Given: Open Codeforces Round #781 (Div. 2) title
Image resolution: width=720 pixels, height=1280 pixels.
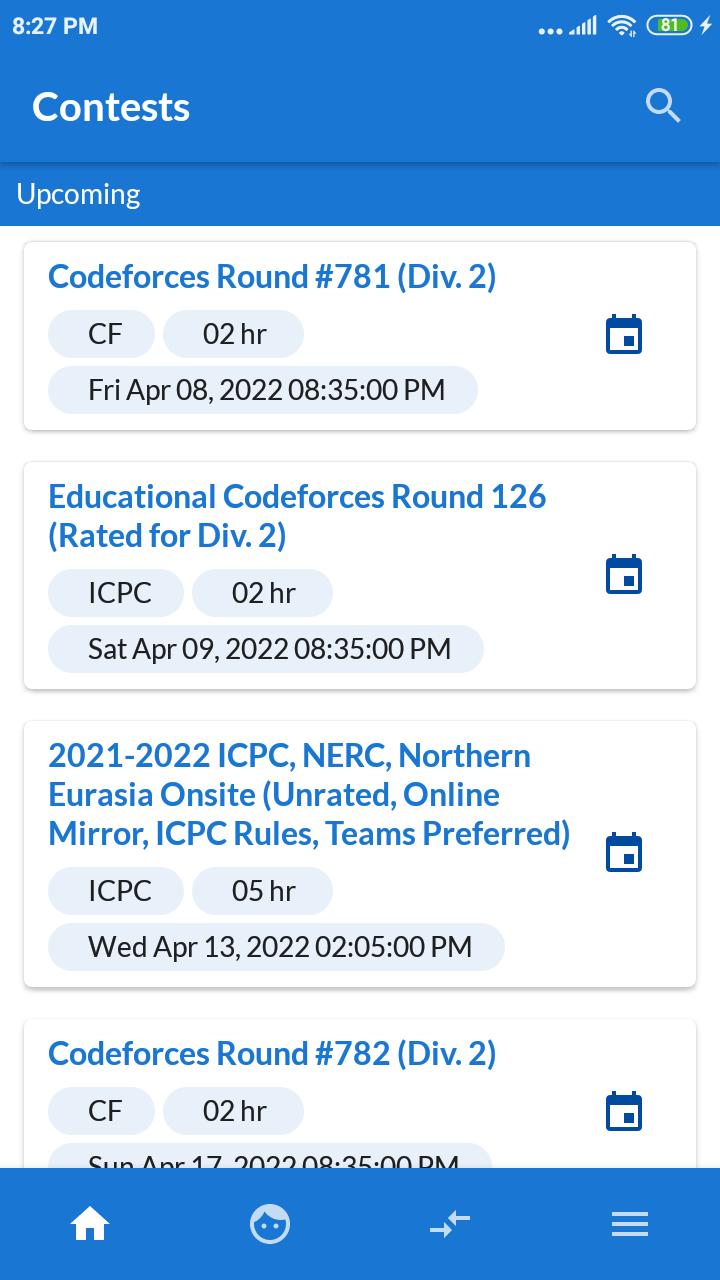Looking at the screenshot, I should (272, 277).
